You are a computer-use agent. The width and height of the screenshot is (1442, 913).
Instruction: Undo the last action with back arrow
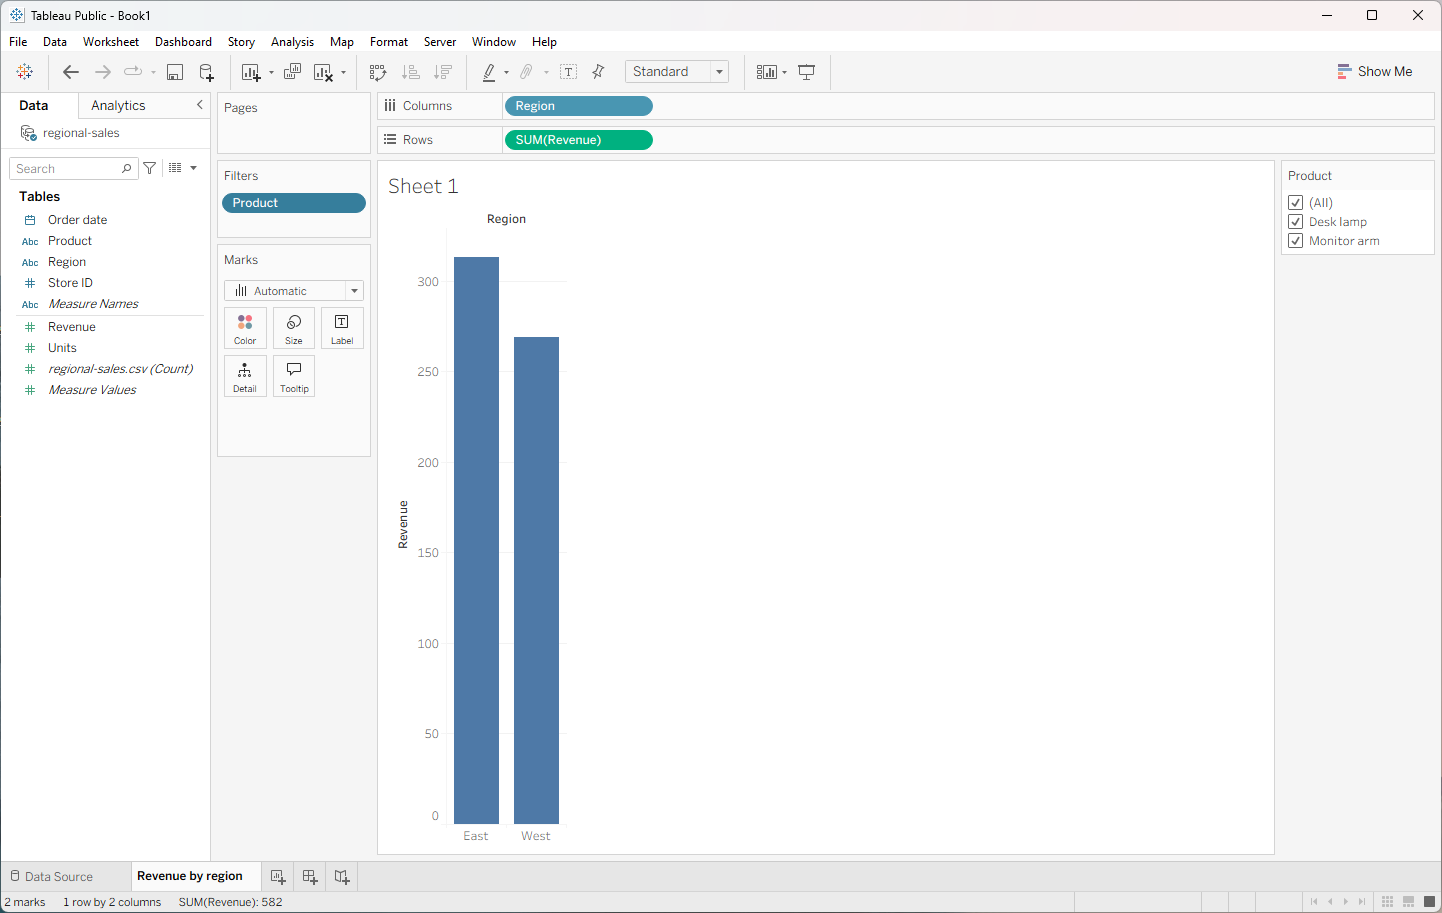pos(71,72)
